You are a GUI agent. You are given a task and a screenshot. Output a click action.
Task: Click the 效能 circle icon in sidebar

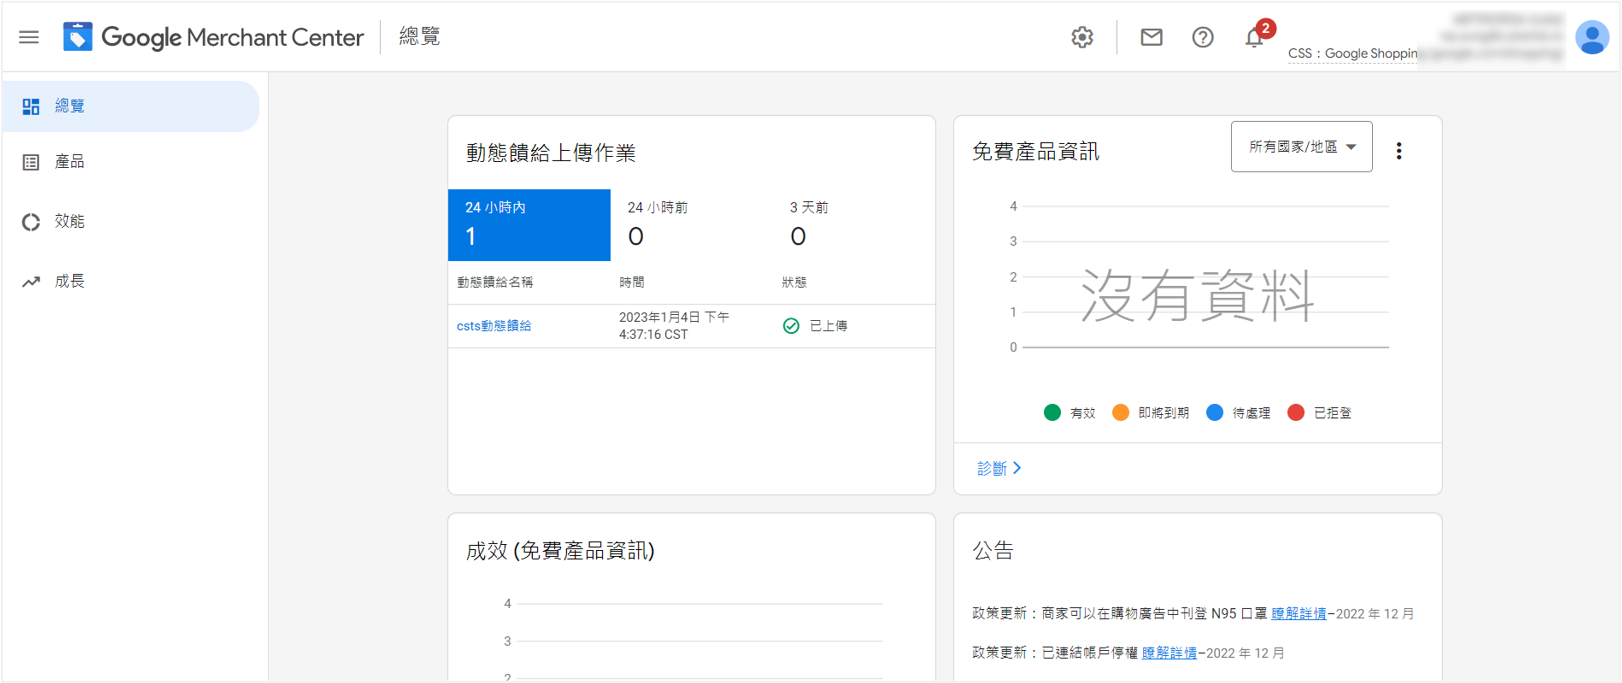click(31, 222)
